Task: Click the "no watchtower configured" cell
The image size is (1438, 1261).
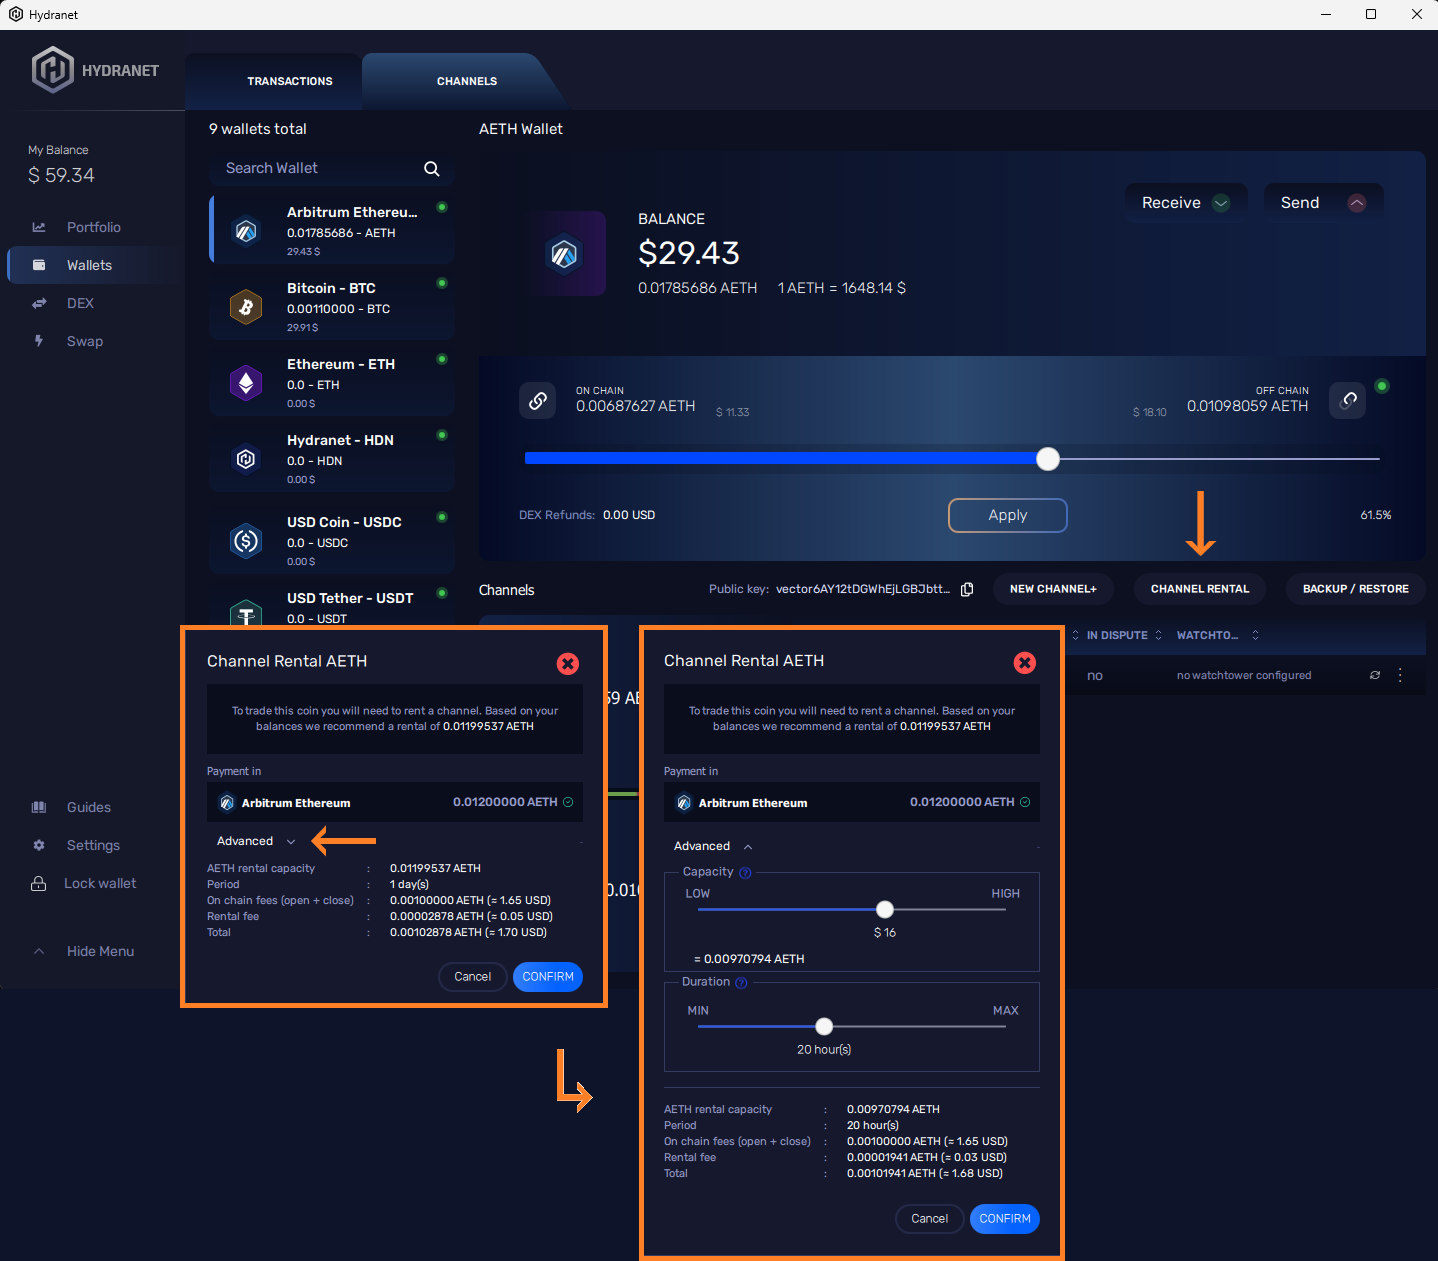Action: [1244, 675]
